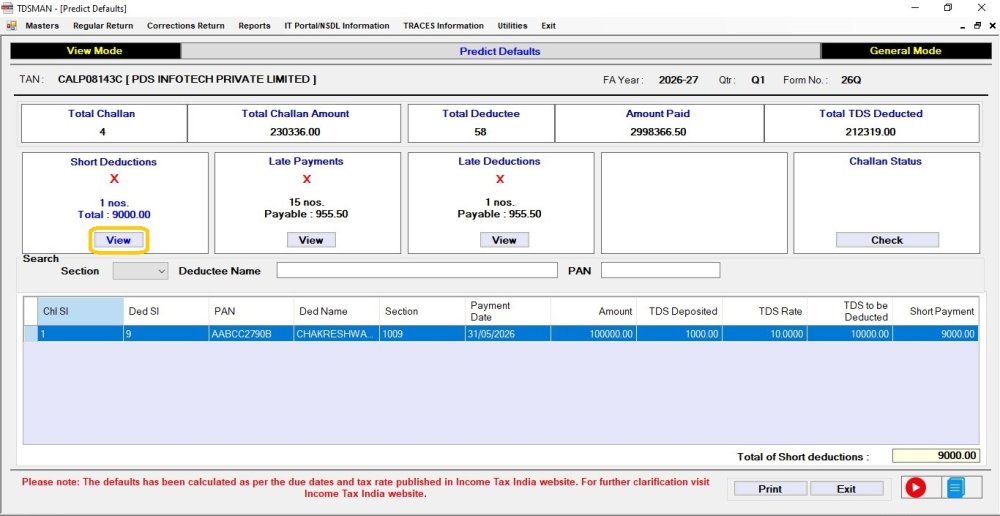View Late Payments details
1000x516 pixels.
(x=311, y=240)
